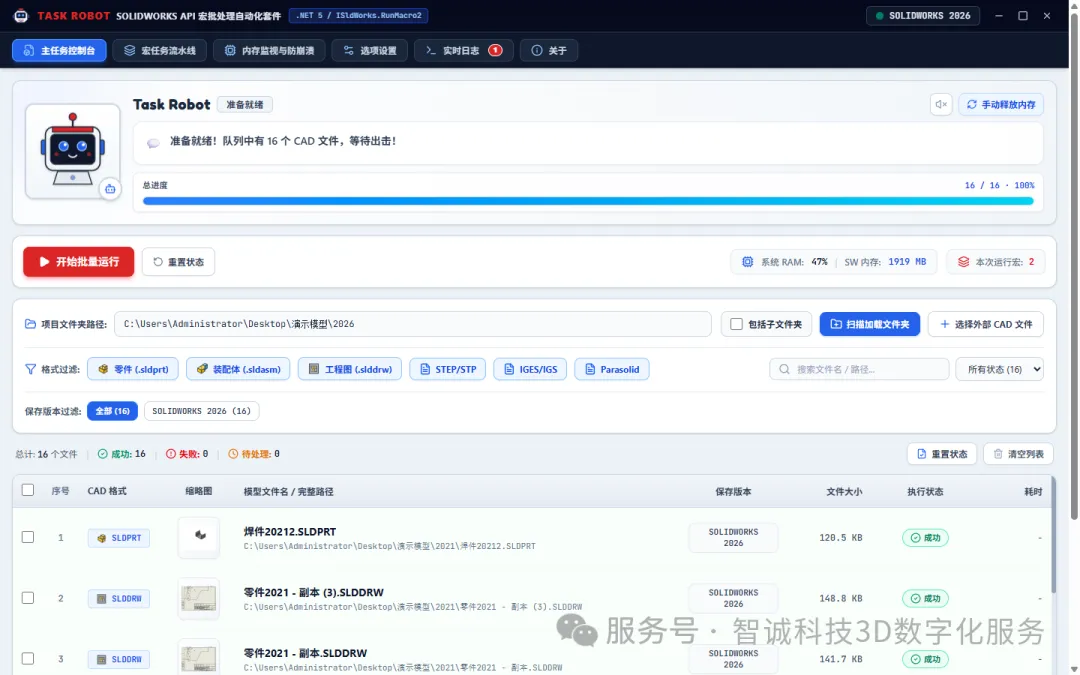The image size is (1080, 675).
Task: Click the 失败: 0 status counter
Action: pos(187,454)
